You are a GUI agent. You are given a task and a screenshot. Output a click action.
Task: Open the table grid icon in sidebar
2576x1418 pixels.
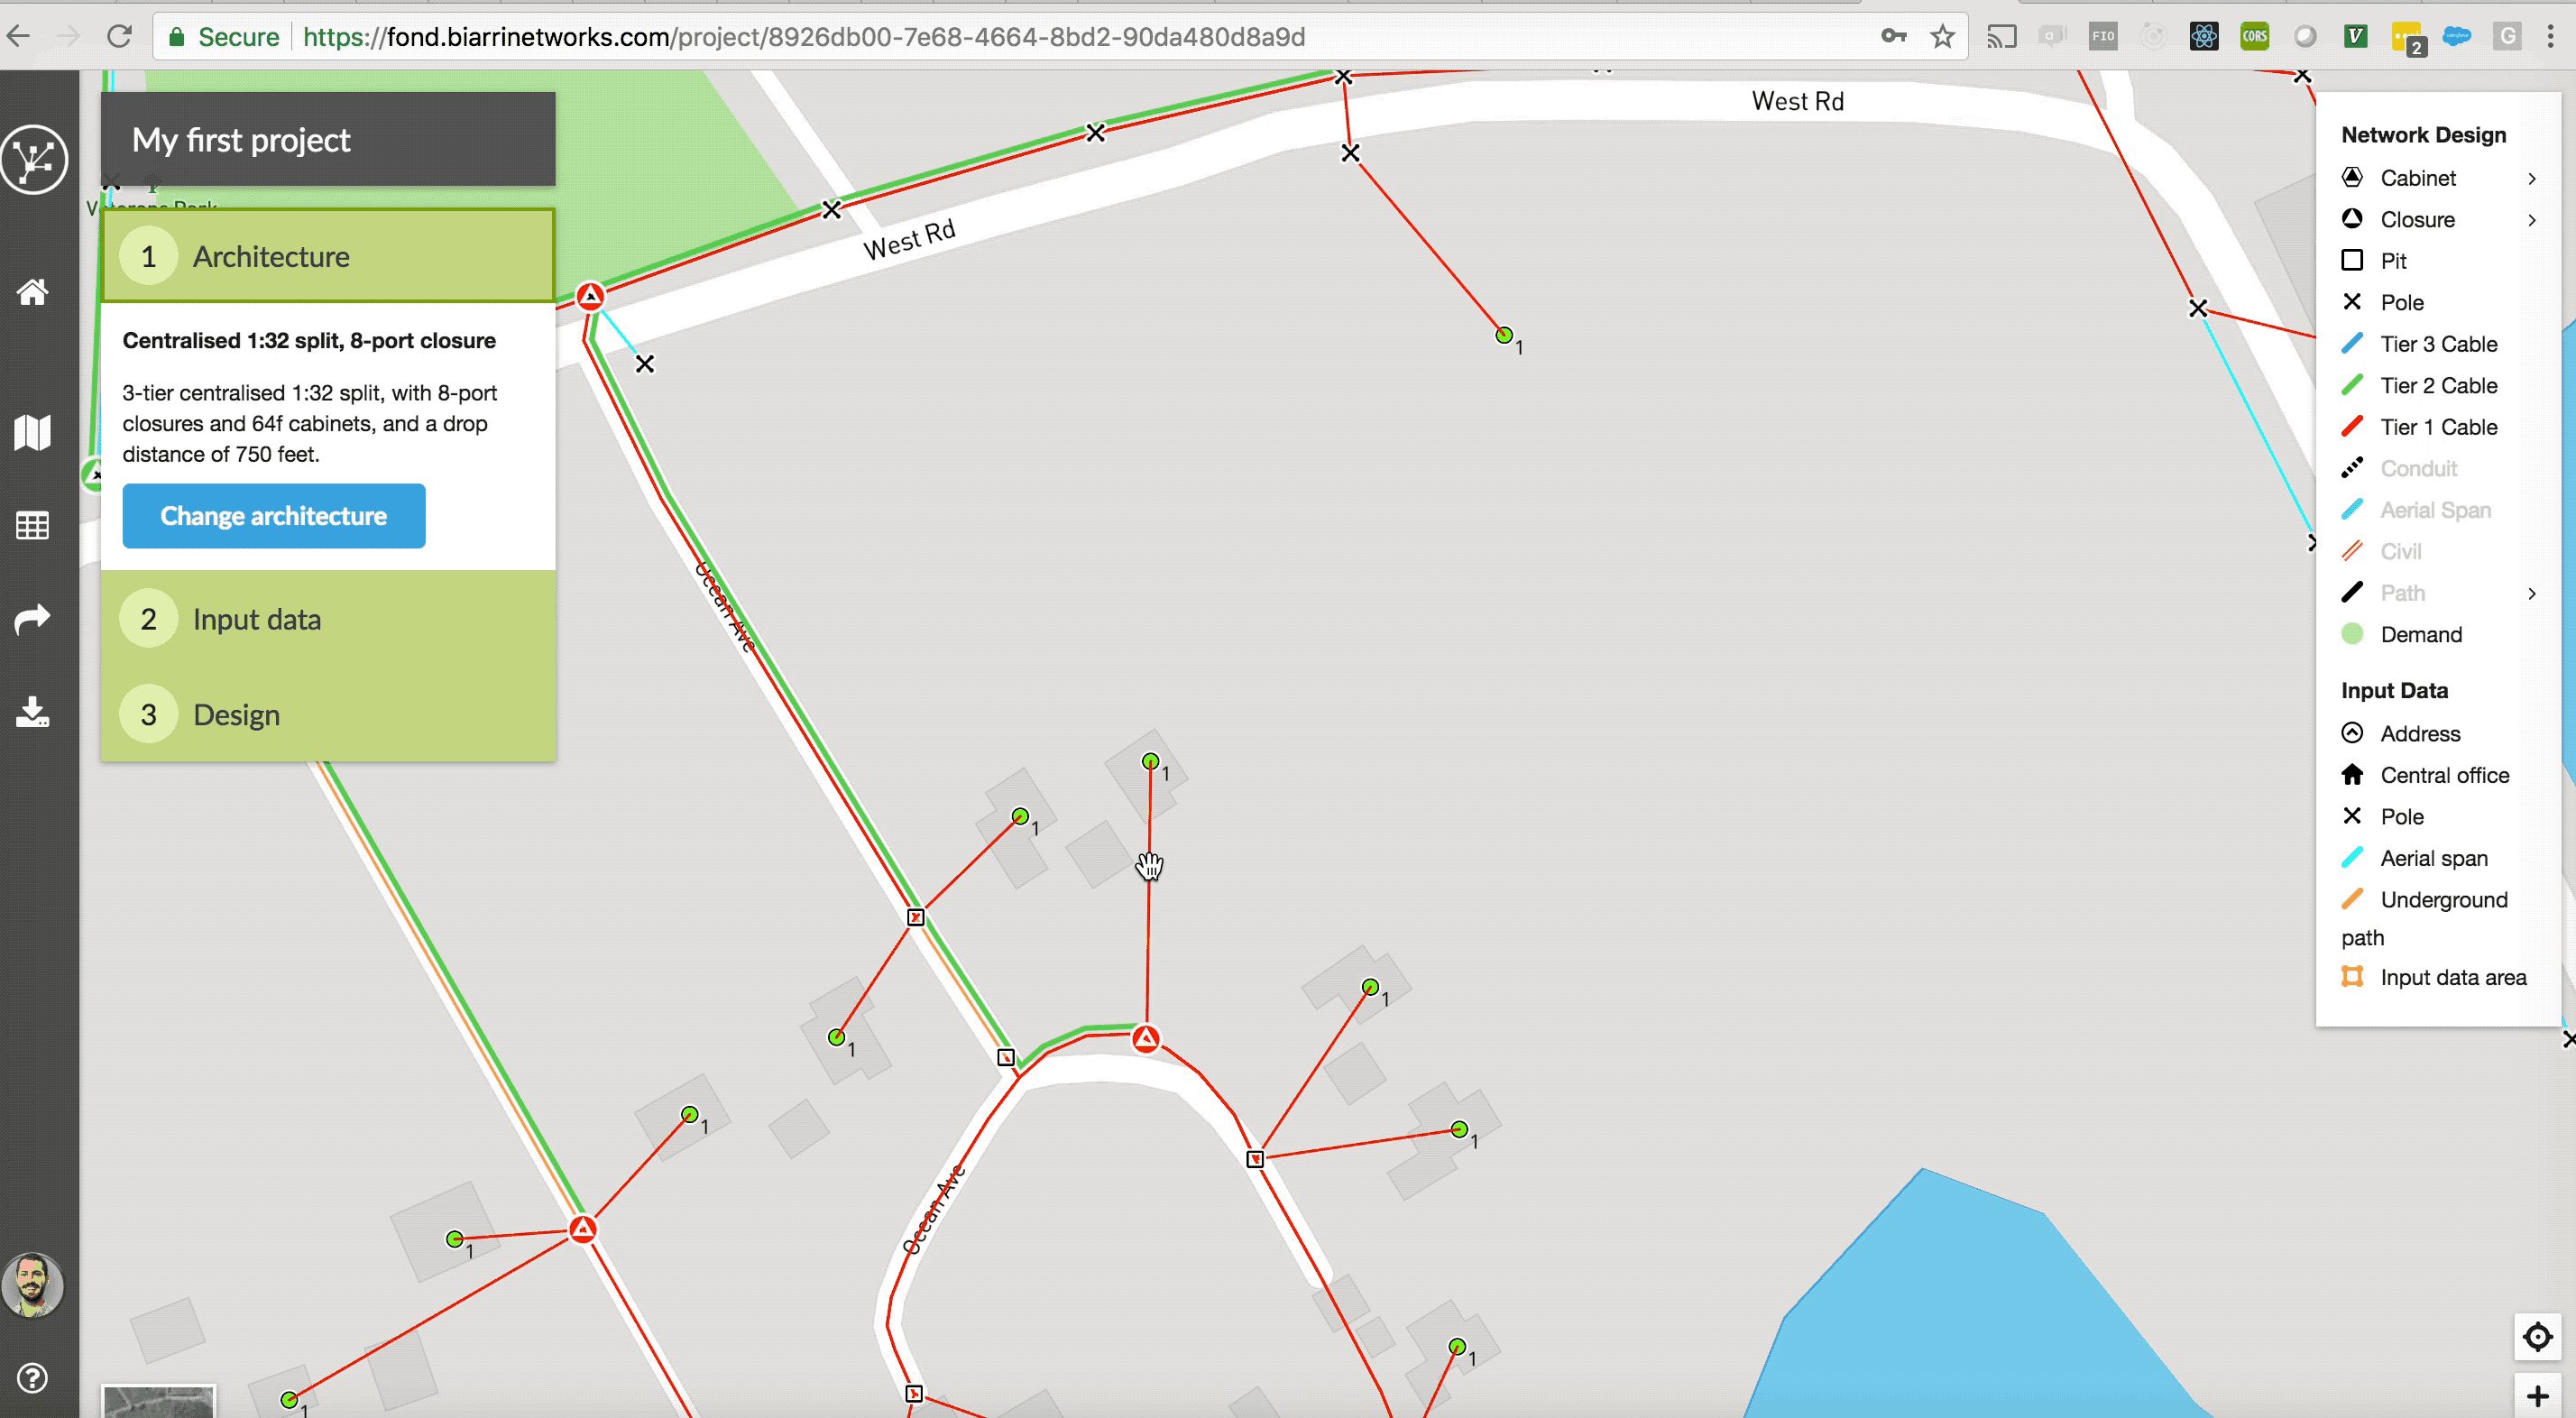[32, 526]
